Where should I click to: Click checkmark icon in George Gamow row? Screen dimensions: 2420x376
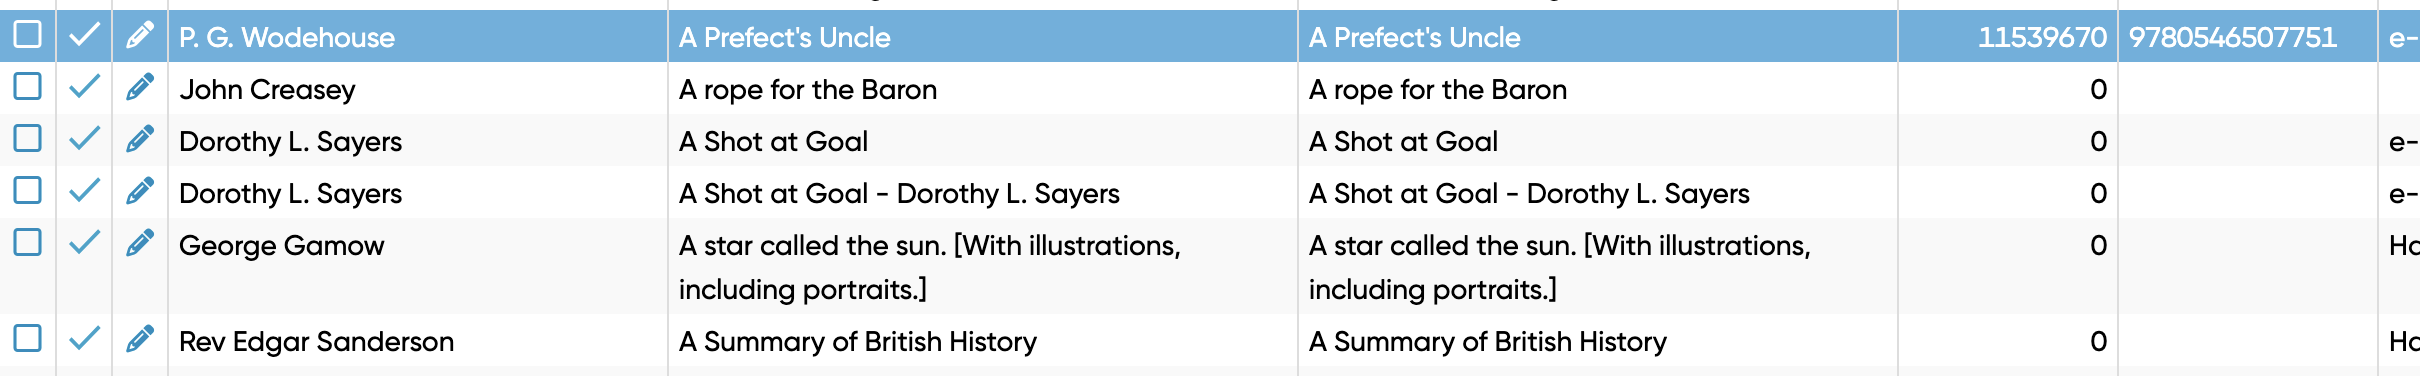(x=85, y=242)
